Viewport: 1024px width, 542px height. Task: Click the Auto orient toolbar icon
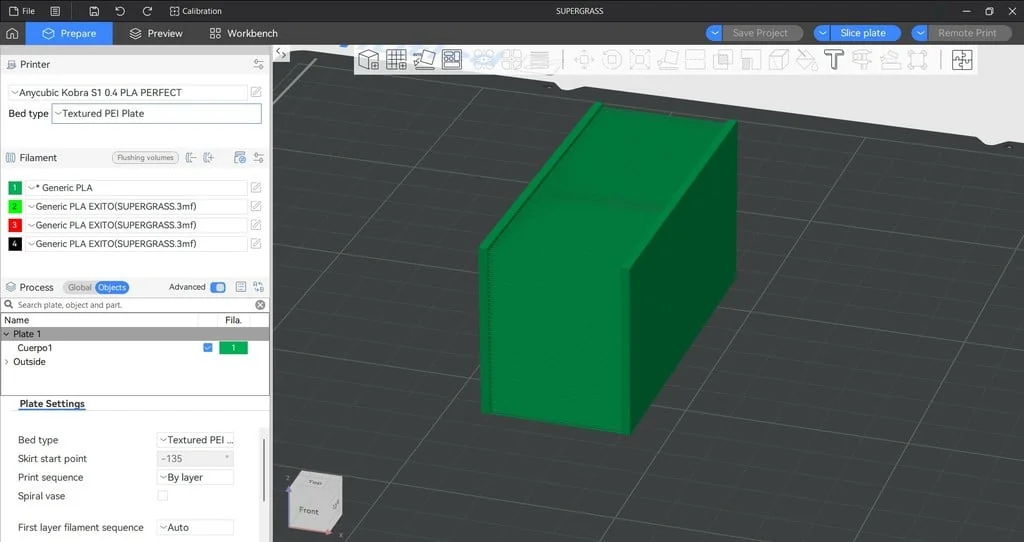click(424, 60)
